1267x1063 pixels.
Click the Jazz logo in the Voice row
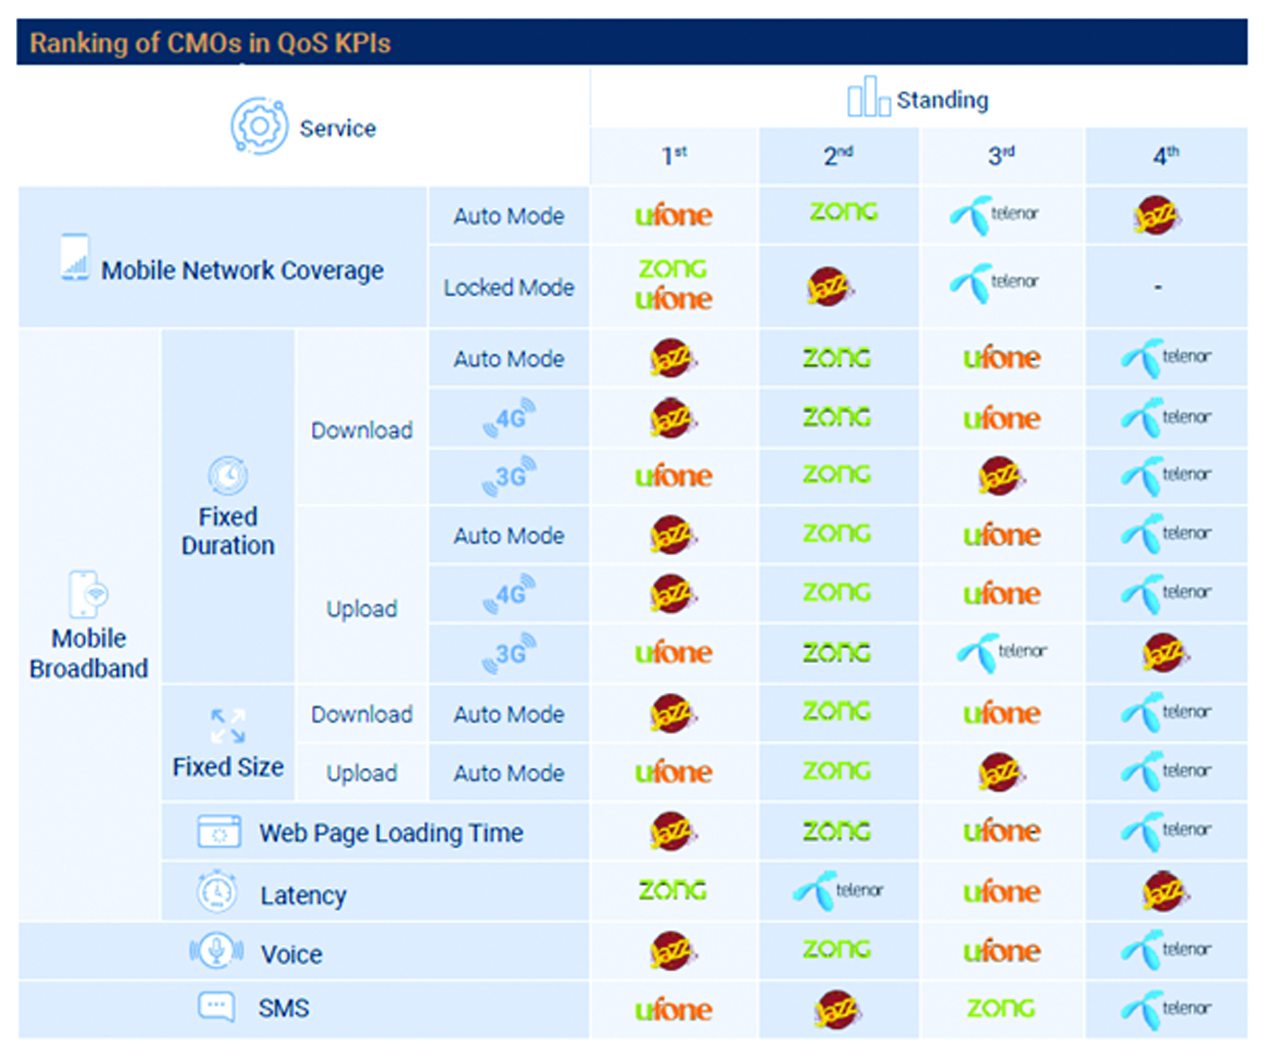[x=672, y=950]
